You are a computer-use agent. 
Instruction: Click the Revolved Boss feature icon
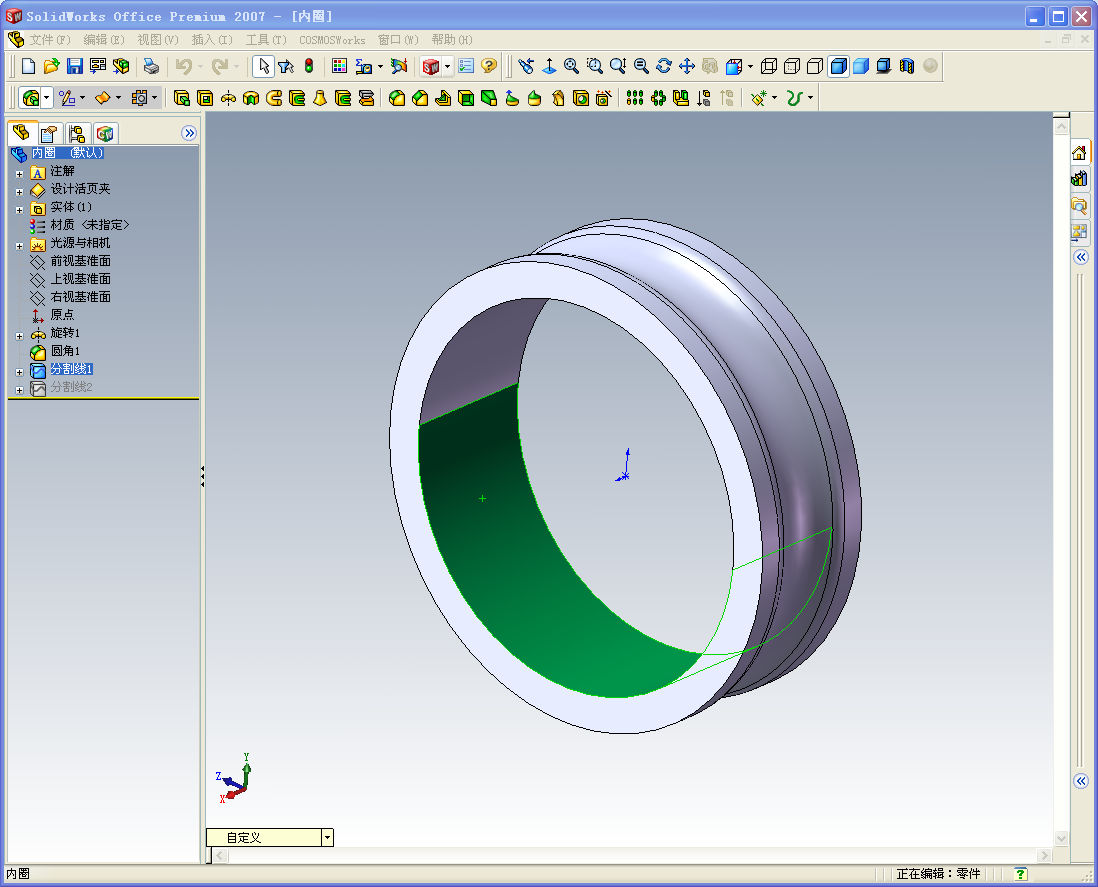click(x=228, y=98)
